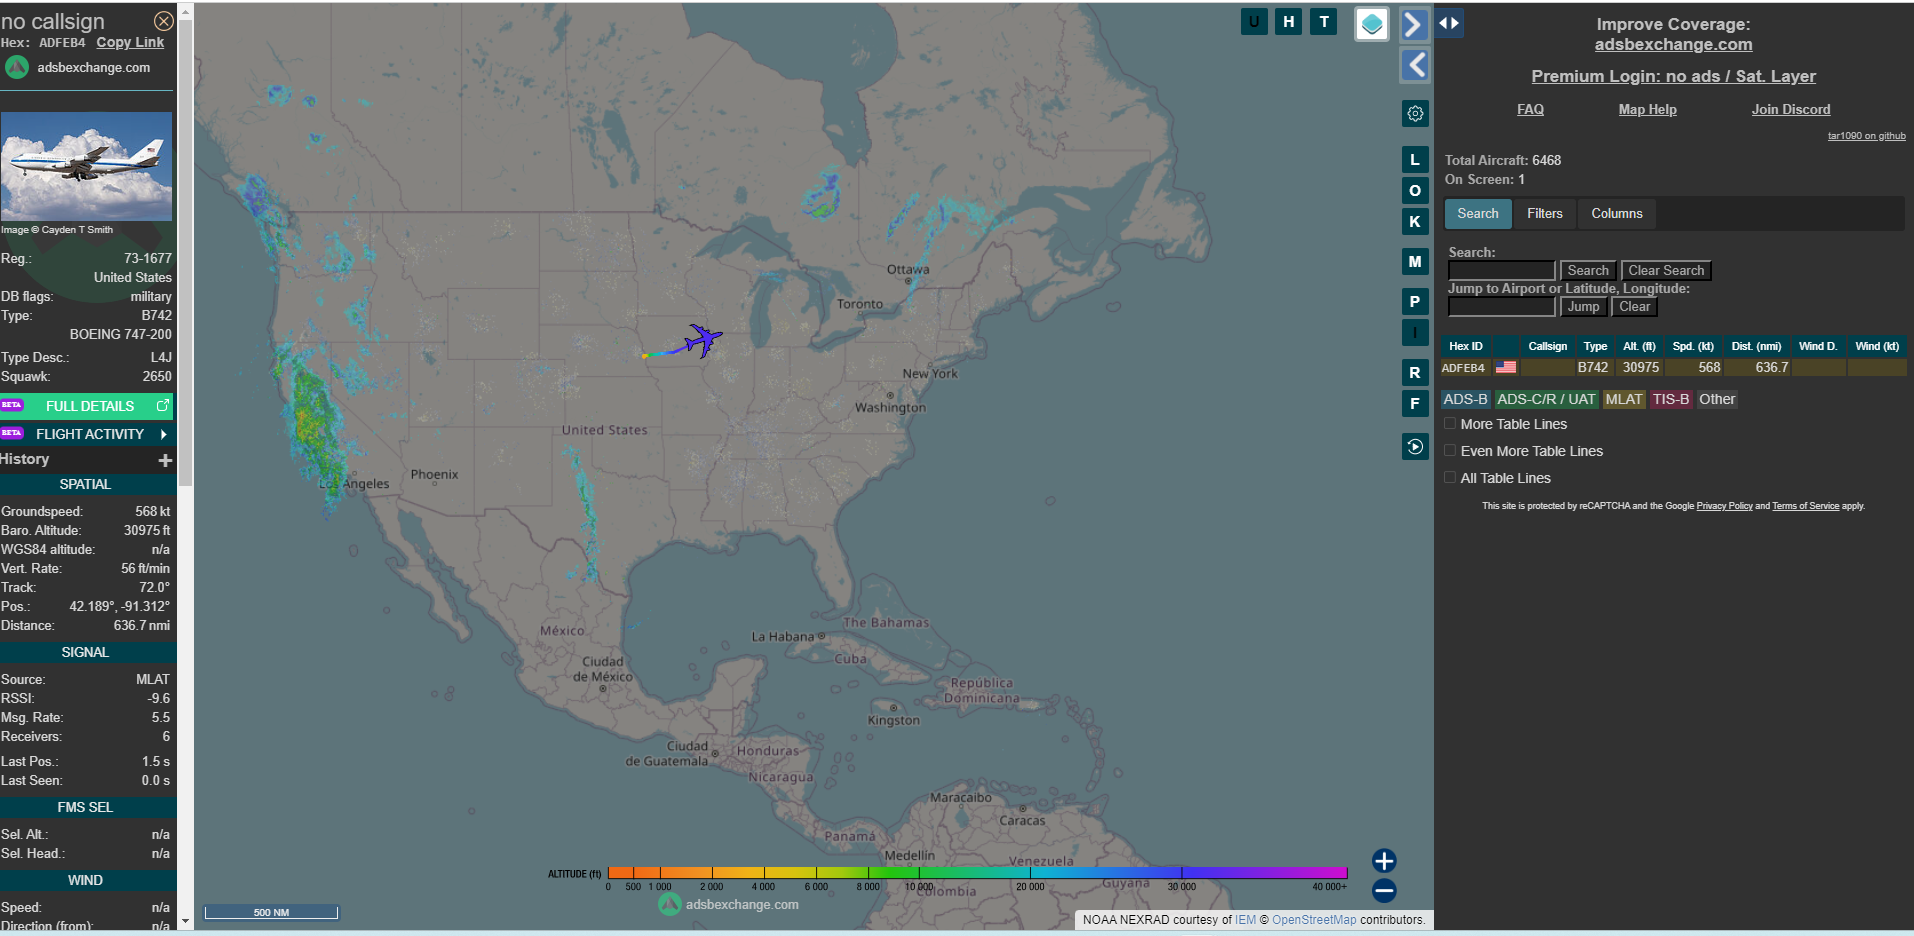Image resolution: width=1914 pixels, height=936 pixels.
Task: Toggle the I map option button
Action: click(1415, 332)
